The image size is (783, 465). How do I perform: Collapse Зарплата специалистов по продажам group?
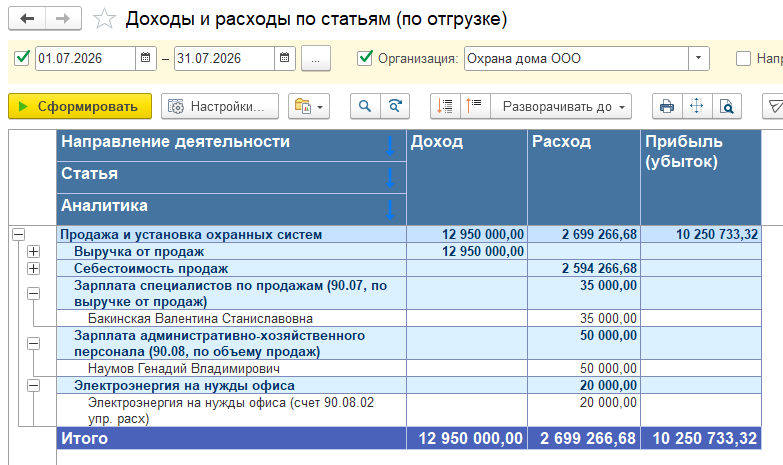pyautogui.click(x=33, y=293)
